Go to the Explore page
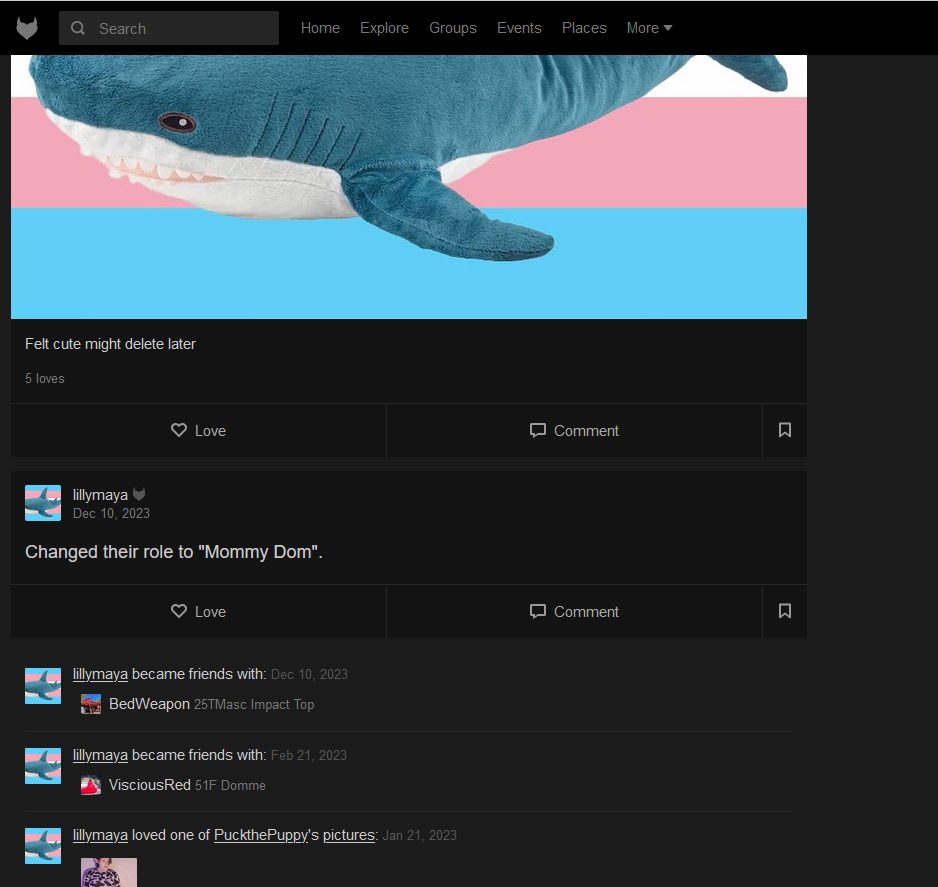 [x=384, y=28]
